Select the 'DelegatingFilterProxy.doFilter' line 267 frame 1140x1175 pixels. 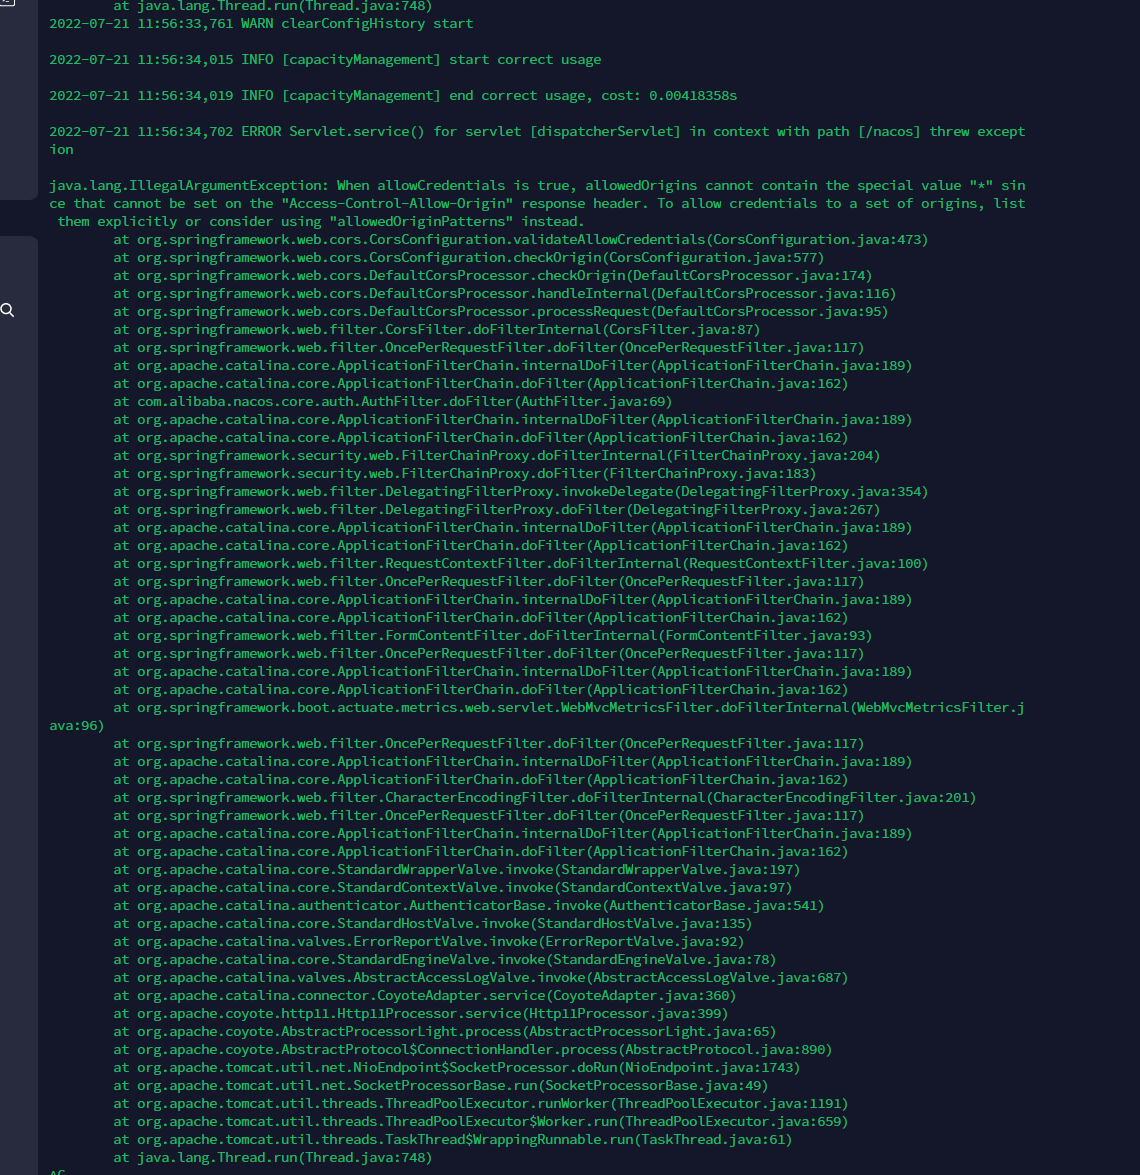[497, 509]
